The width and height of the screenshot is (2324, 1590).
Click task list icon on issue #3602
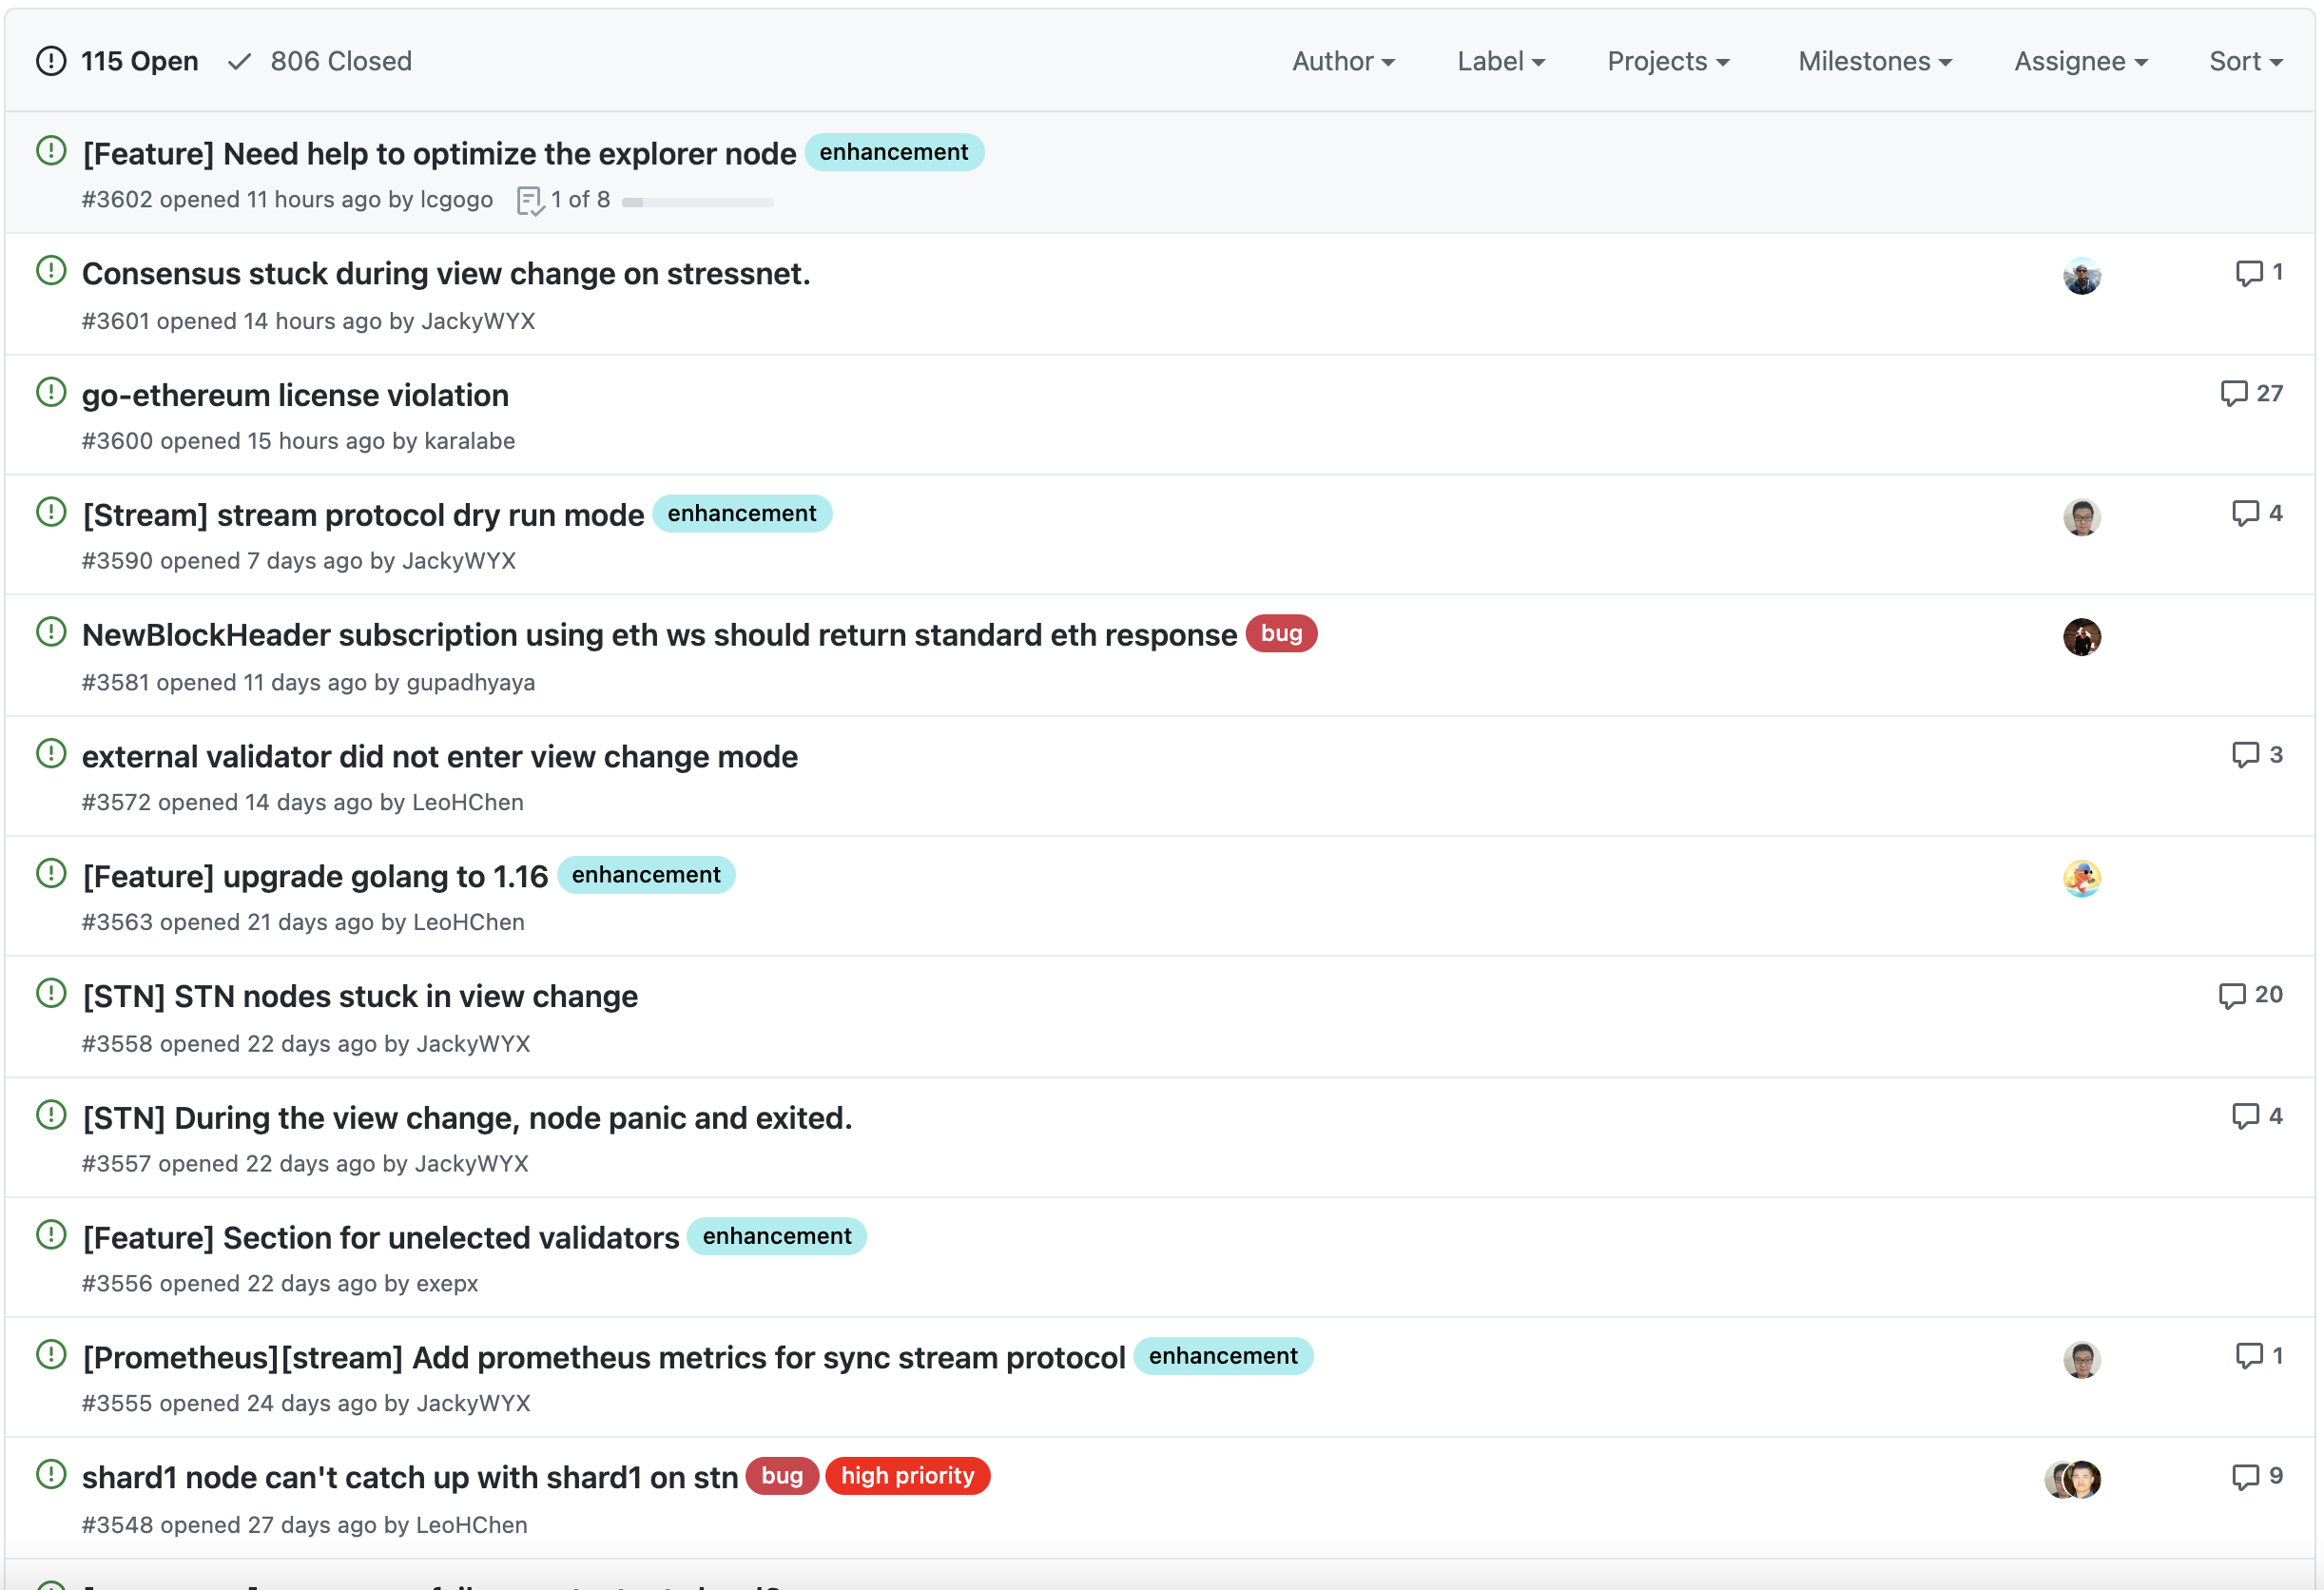coord(529,201)
